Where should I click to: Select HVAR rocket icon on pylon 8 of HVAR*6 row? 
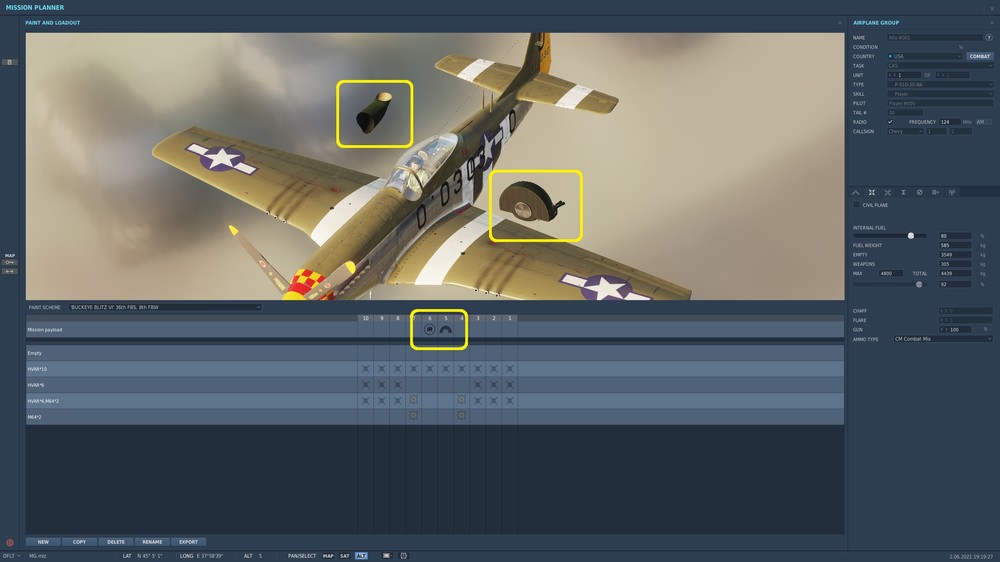click(x=397, y=385)
